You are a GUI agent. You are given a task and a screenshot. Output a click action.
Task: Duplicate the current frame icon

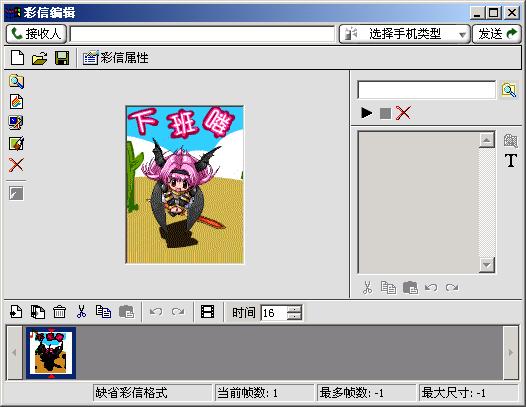click(x=38, y=312)
